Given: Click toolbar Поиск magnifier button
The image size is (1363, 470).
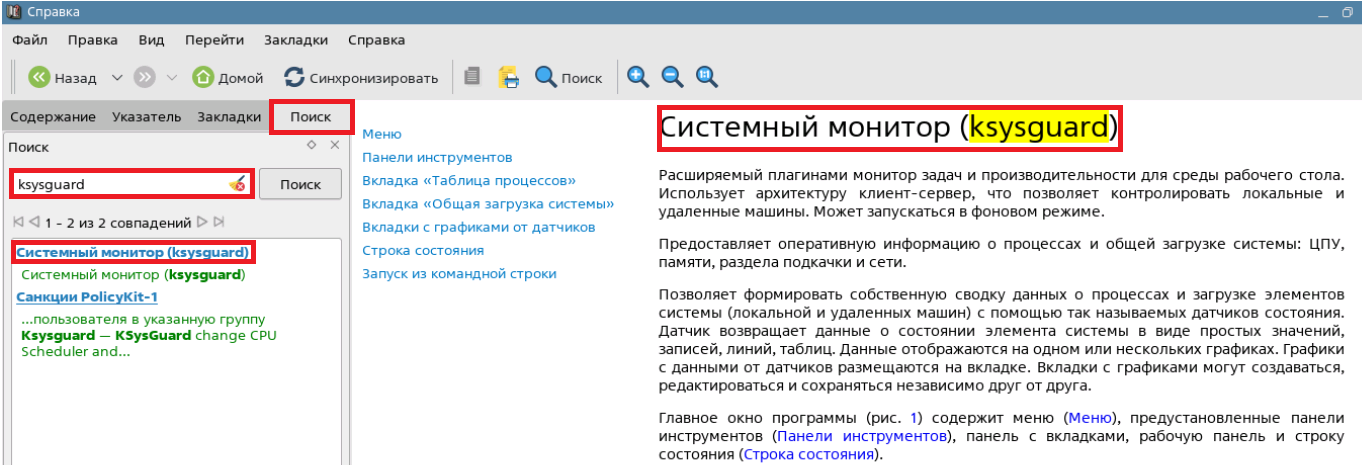Looking at the screenshot, I should pos(569,77).
